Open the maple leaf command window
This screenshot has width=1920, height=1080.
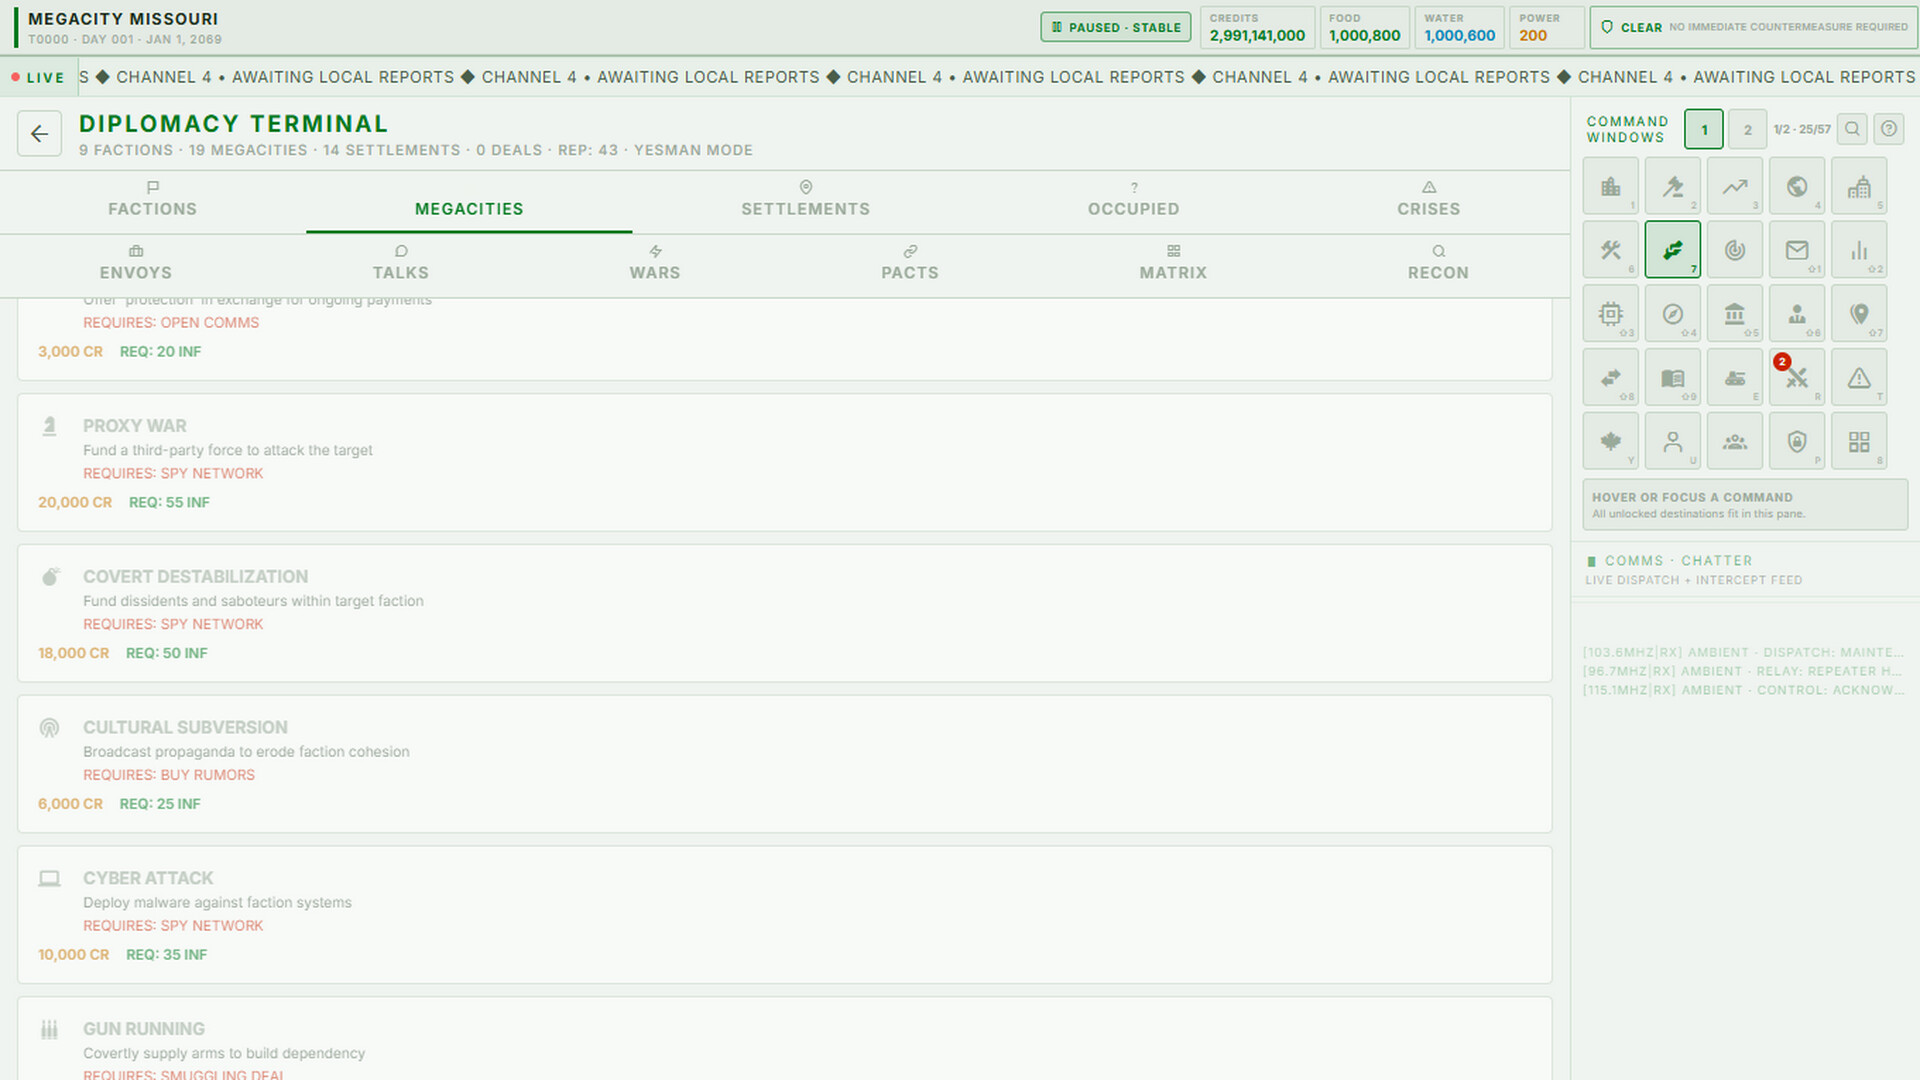[x=1610, y=442]
